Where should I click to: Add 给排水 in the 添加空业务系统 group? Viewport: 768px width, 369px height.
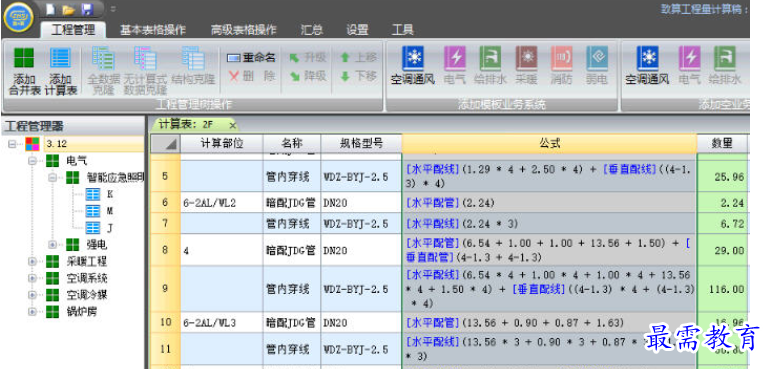[725, 66]
